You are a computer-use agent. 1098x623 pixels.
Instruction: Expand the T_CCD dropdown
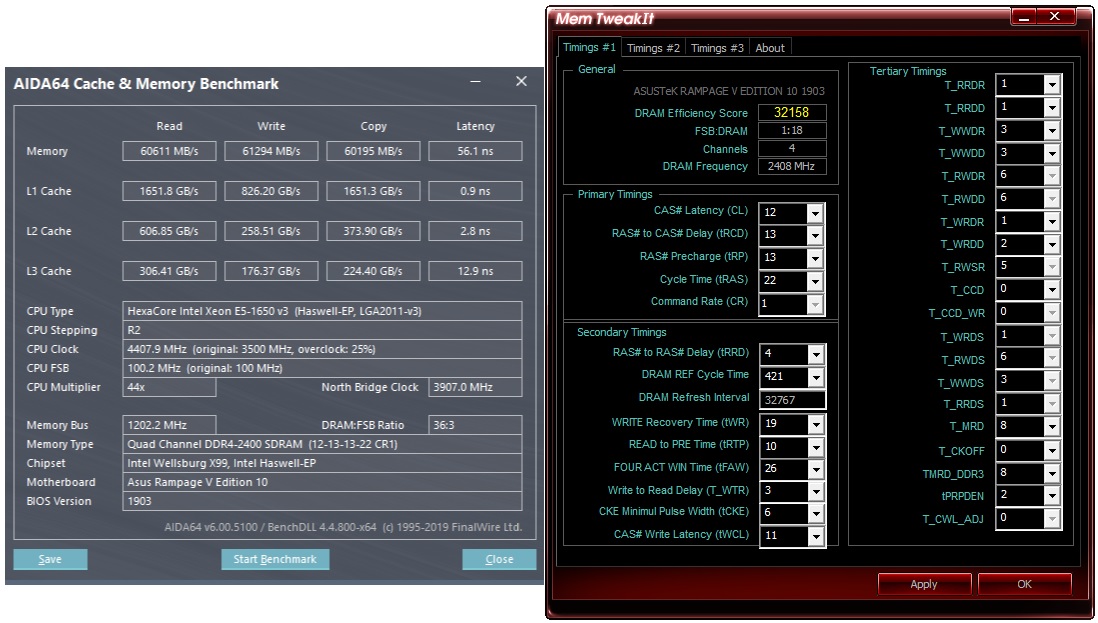pyautogui.click(x=1052, y=290)
